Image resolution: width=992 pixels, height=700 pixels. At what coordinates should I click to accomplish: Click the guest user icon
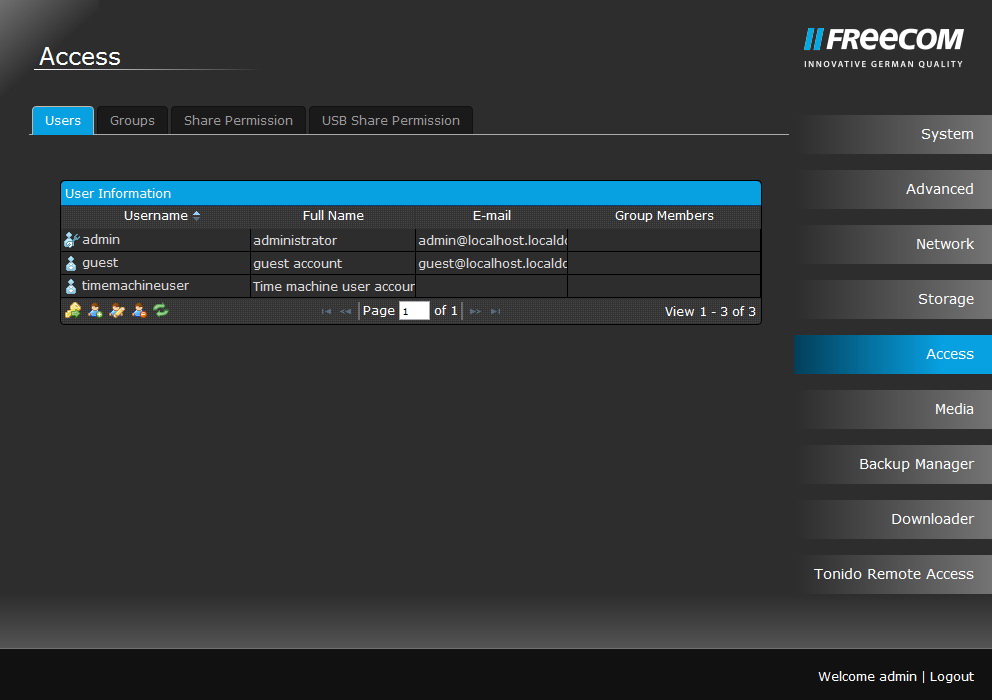[x=71, y=263]
